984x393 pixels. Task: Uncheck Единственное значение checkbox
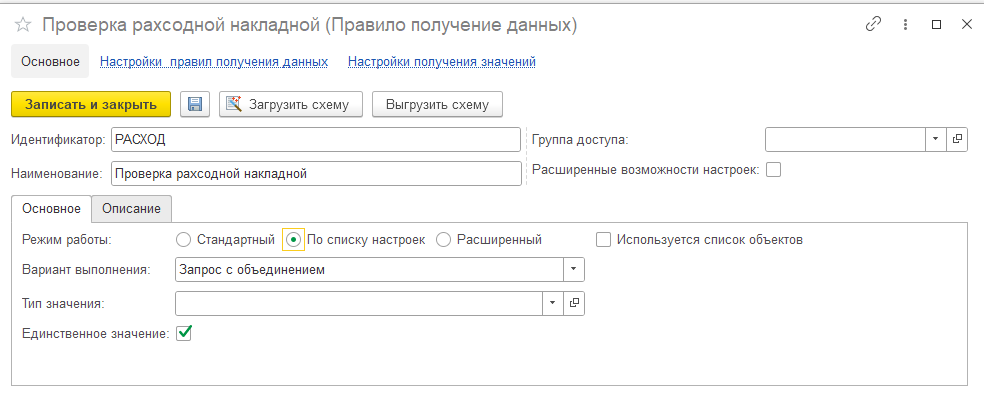pos(184,333)
